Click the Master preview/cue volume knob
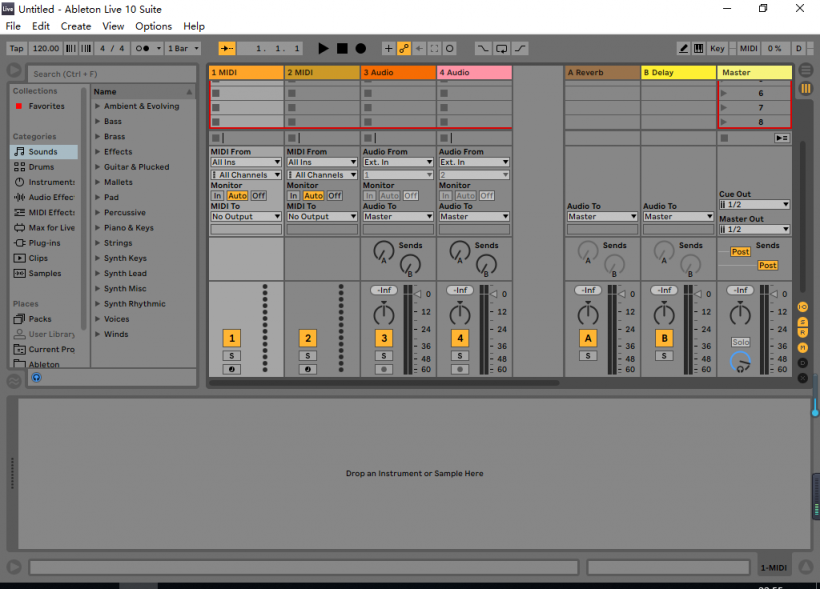This screenshot has width=820, height=589. coord(740,361)
